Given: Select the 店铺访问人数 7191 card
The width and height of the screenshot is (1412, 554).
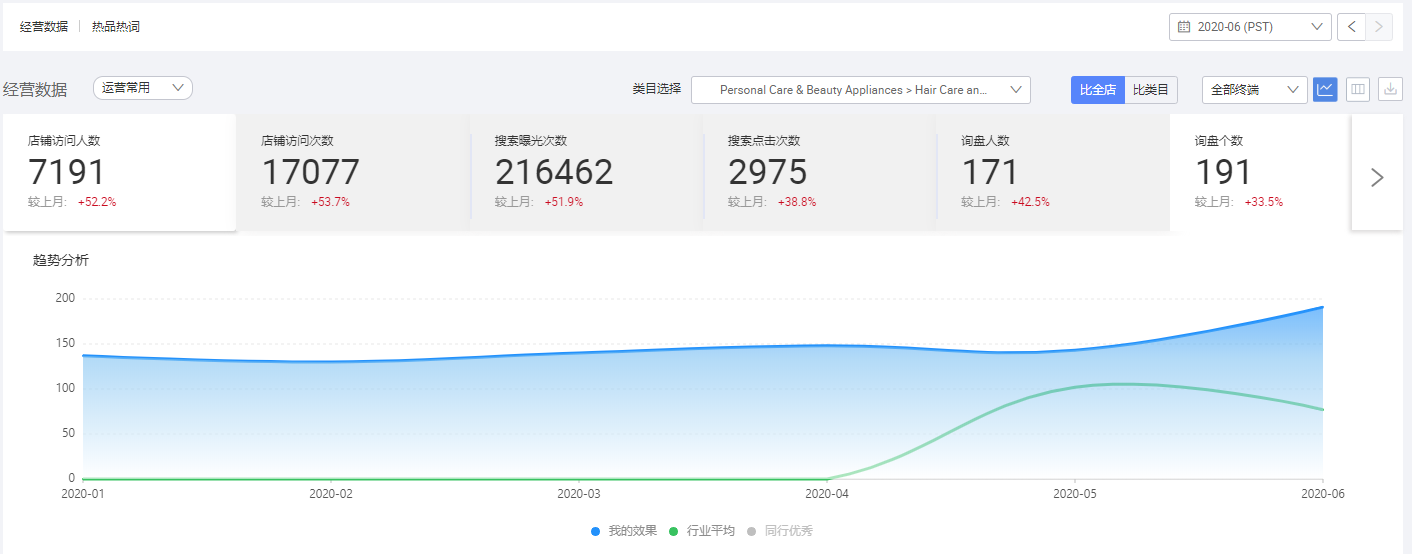Looking at the screenshot, I should [x=119, y=172].
